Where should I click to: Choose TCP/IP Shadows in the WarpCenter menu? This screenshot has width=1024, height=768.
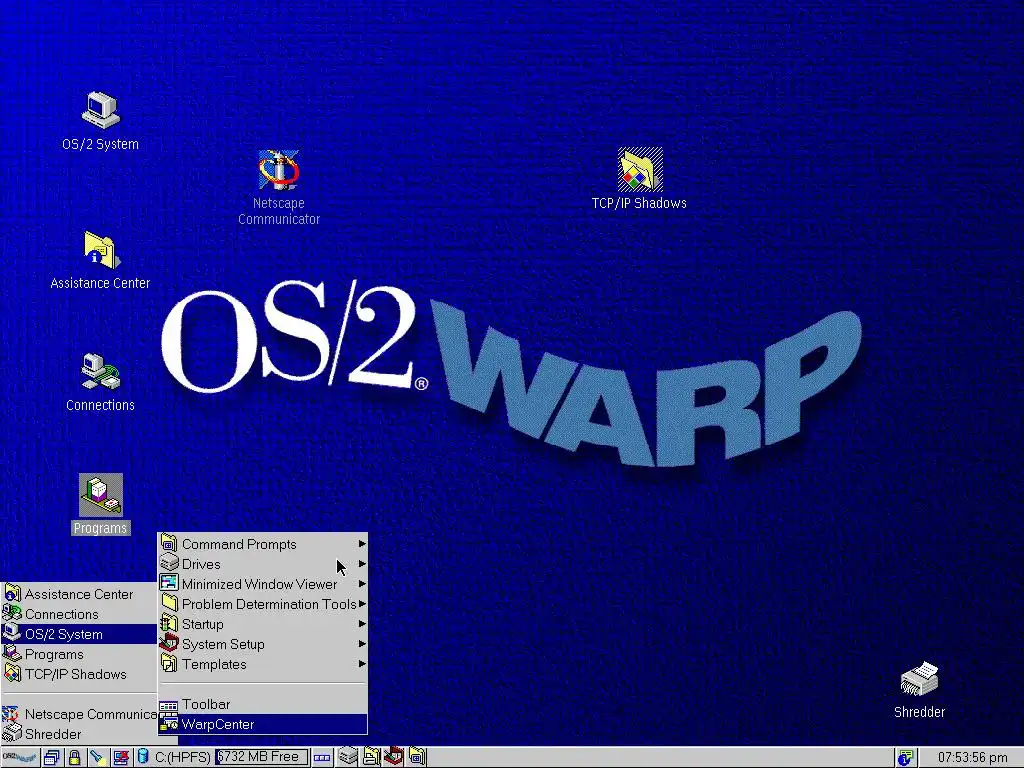pyautogui.click(x=79, y=674)
